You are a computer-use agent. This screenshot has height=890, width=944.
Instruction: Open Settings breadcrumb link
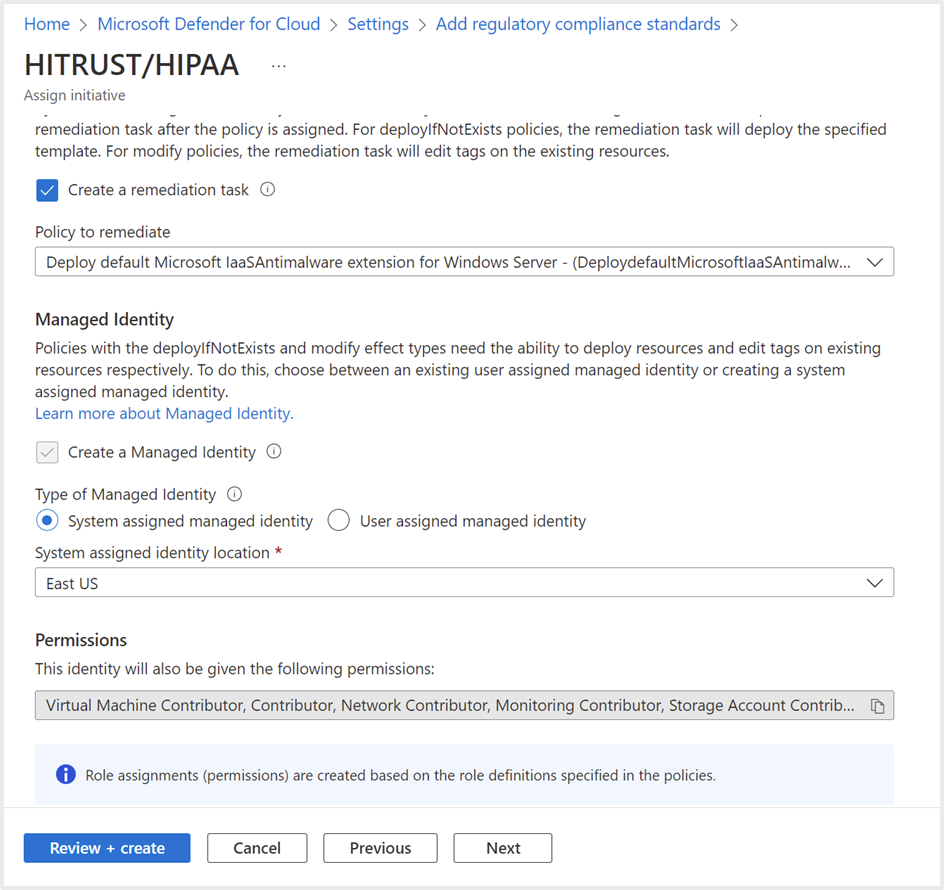[378, 24]
